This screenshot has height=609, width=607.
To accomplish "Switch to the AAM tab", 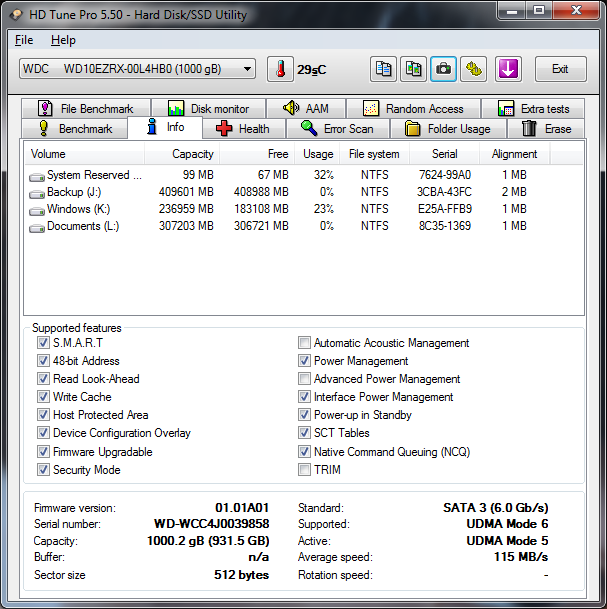I will (x=306, y=108).
